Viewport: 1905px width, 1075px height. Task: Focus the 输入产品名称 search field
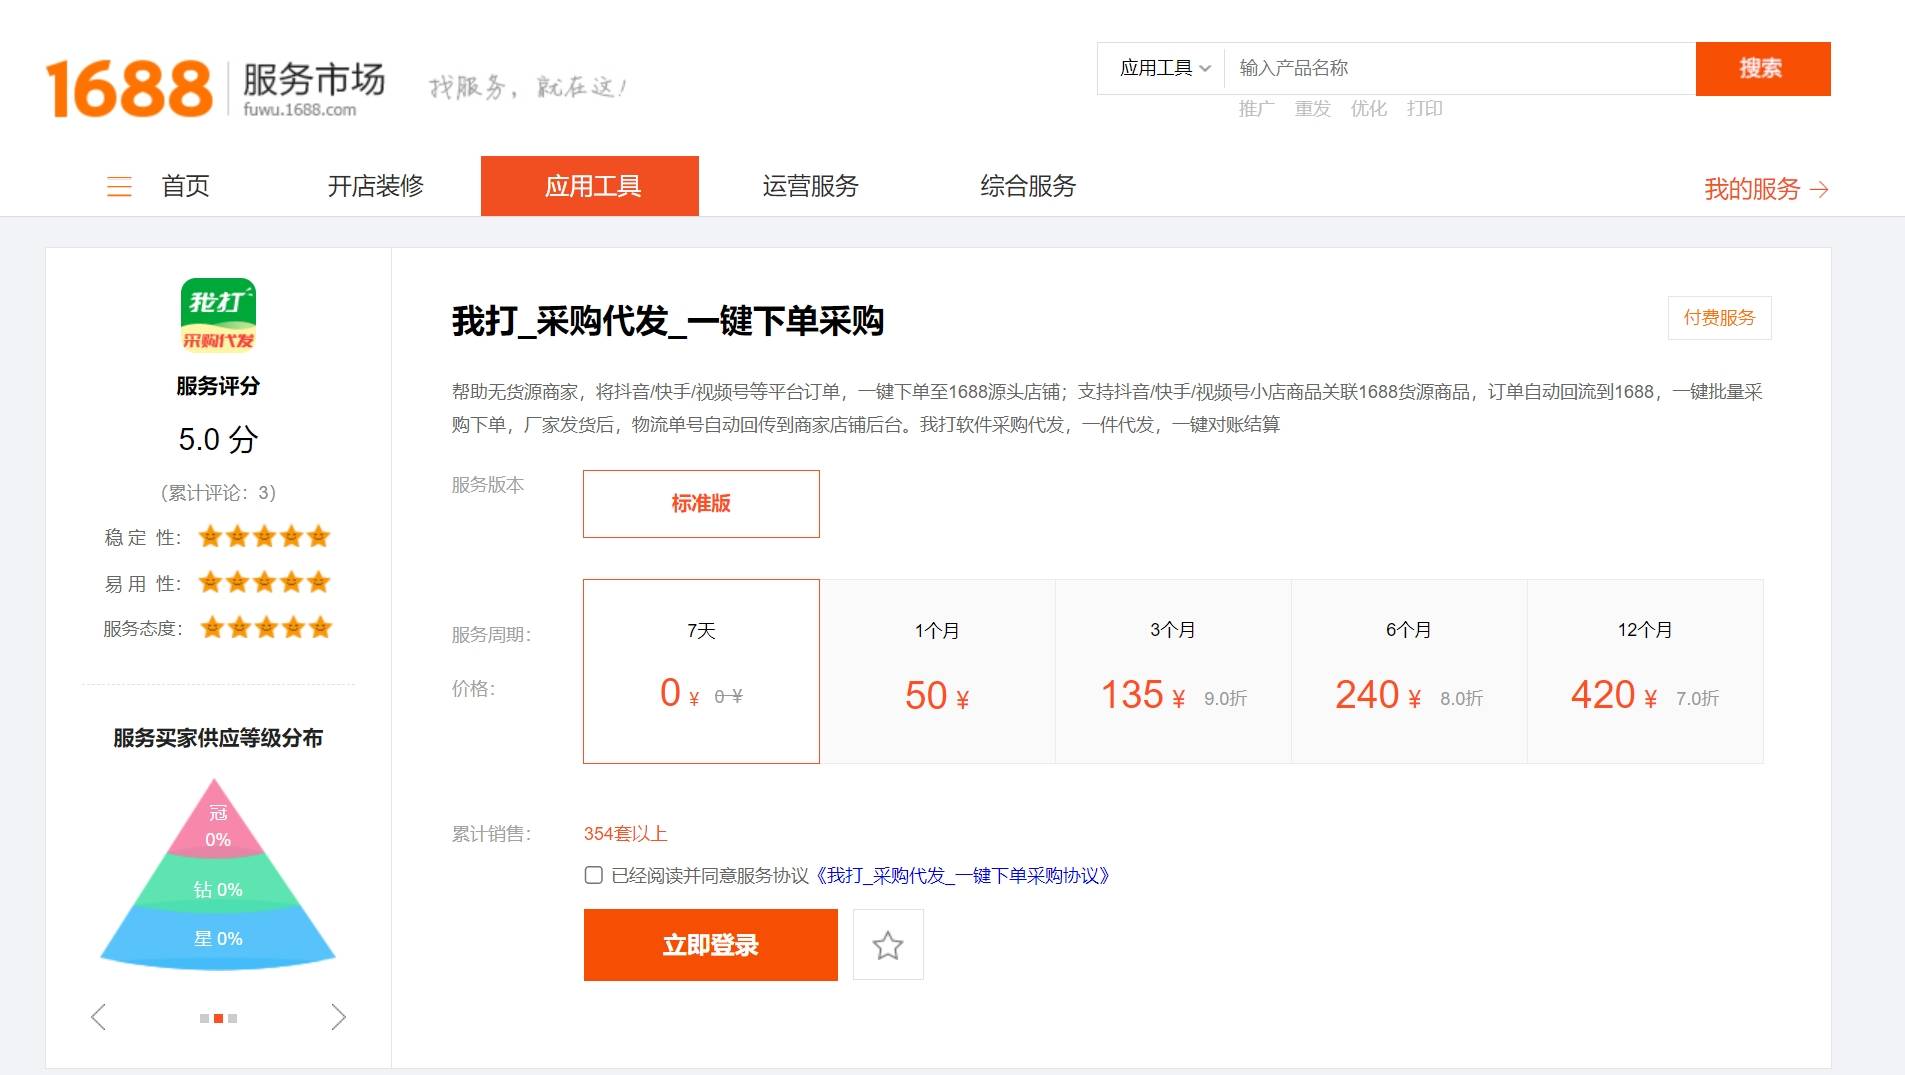(1460, 68)
